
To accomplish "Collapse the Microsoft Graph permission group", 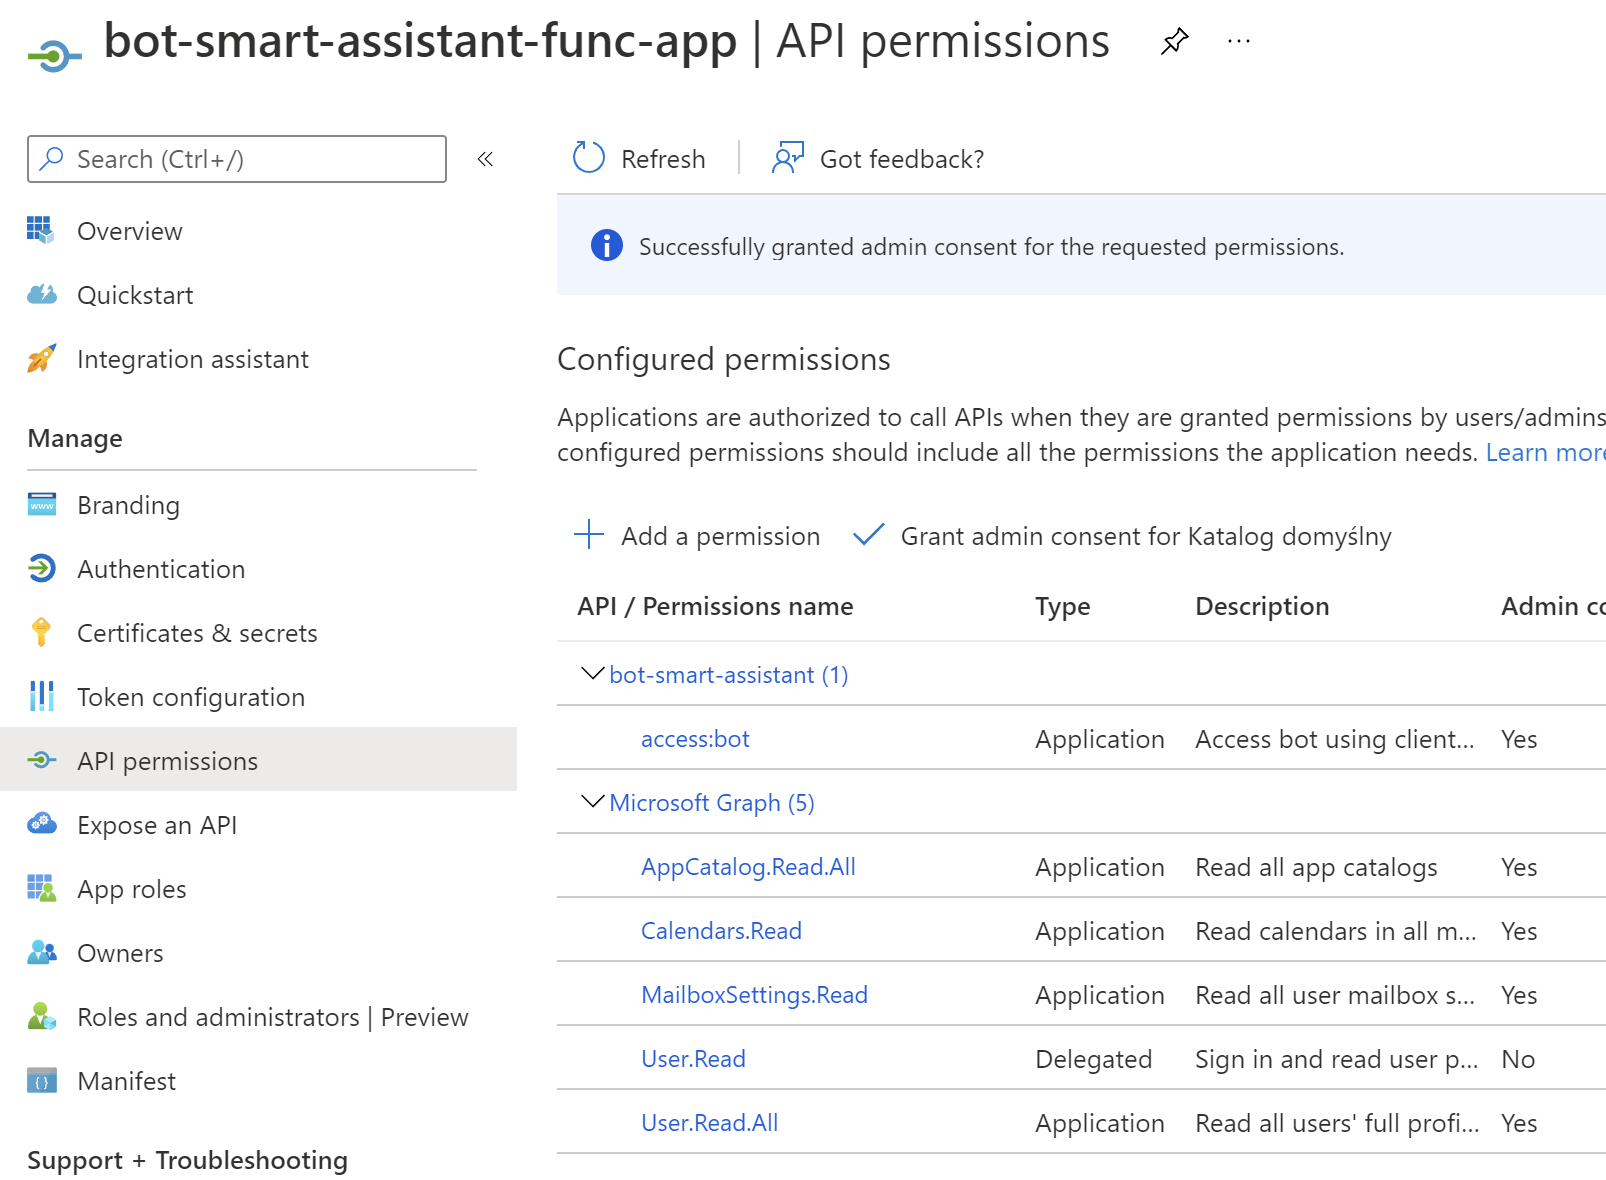I will 592,802.
